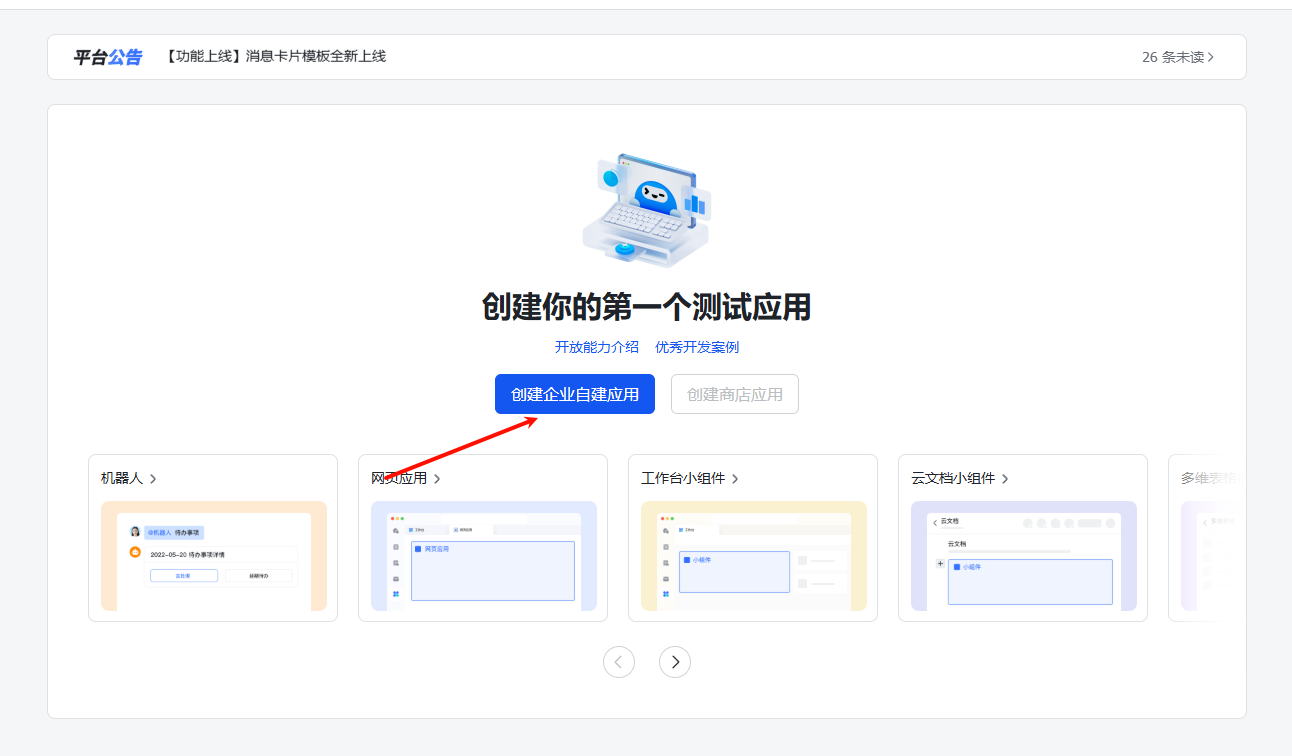Open the 工作台小组件 card title

coord(683,478)
